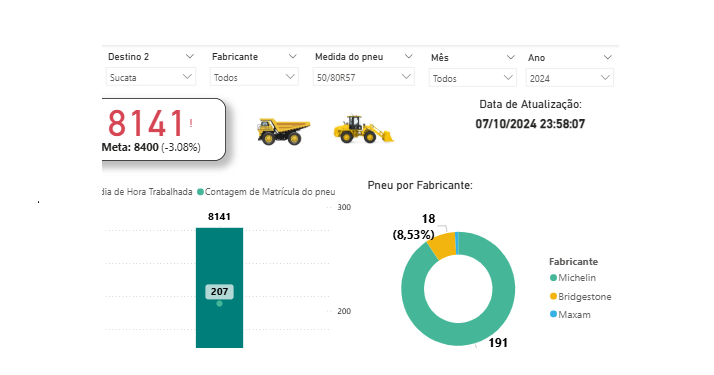
Task: Select the blue Maxam donut segment
Action: [x=457, y=243]
